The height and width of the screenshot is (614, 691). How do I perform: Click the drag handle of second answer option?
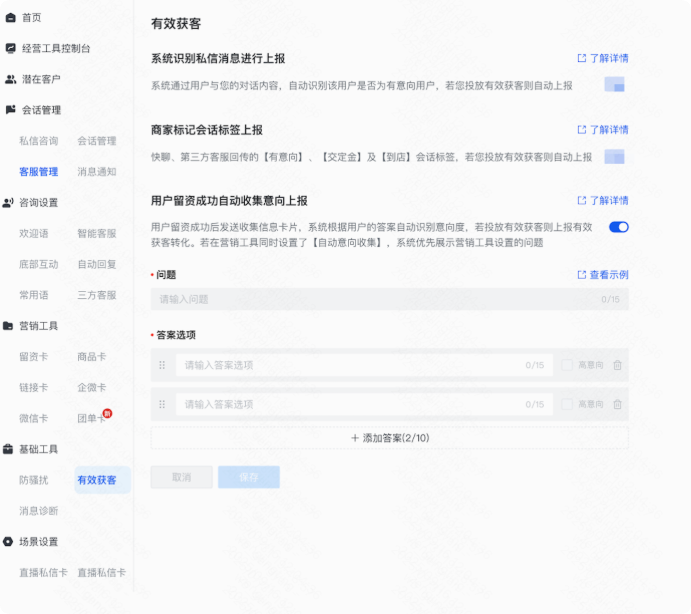pyautogui.click(x=162, y=404)
